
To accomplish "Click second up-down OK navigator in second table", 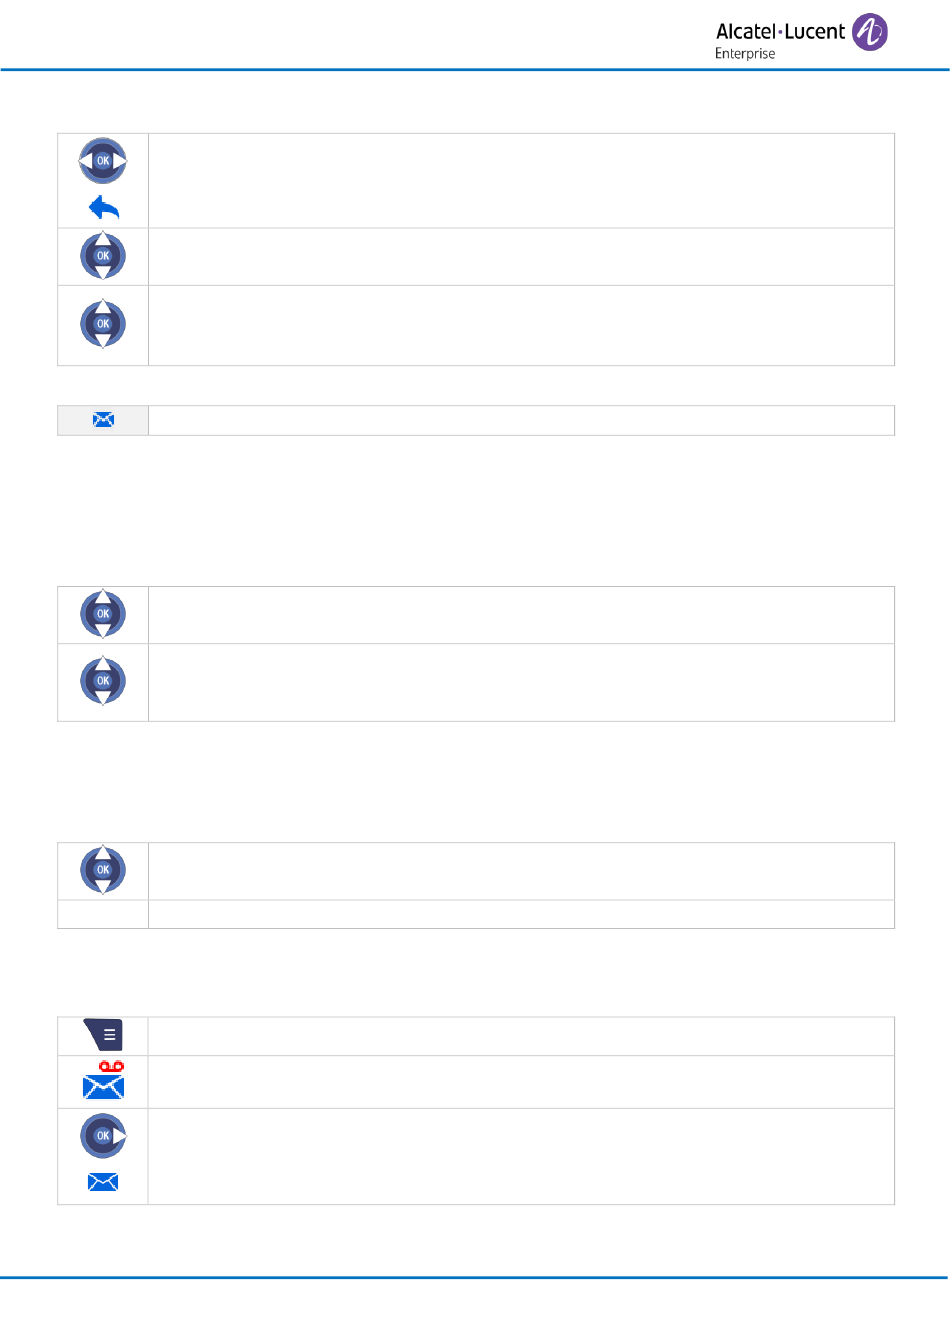I will pos(103,681).
